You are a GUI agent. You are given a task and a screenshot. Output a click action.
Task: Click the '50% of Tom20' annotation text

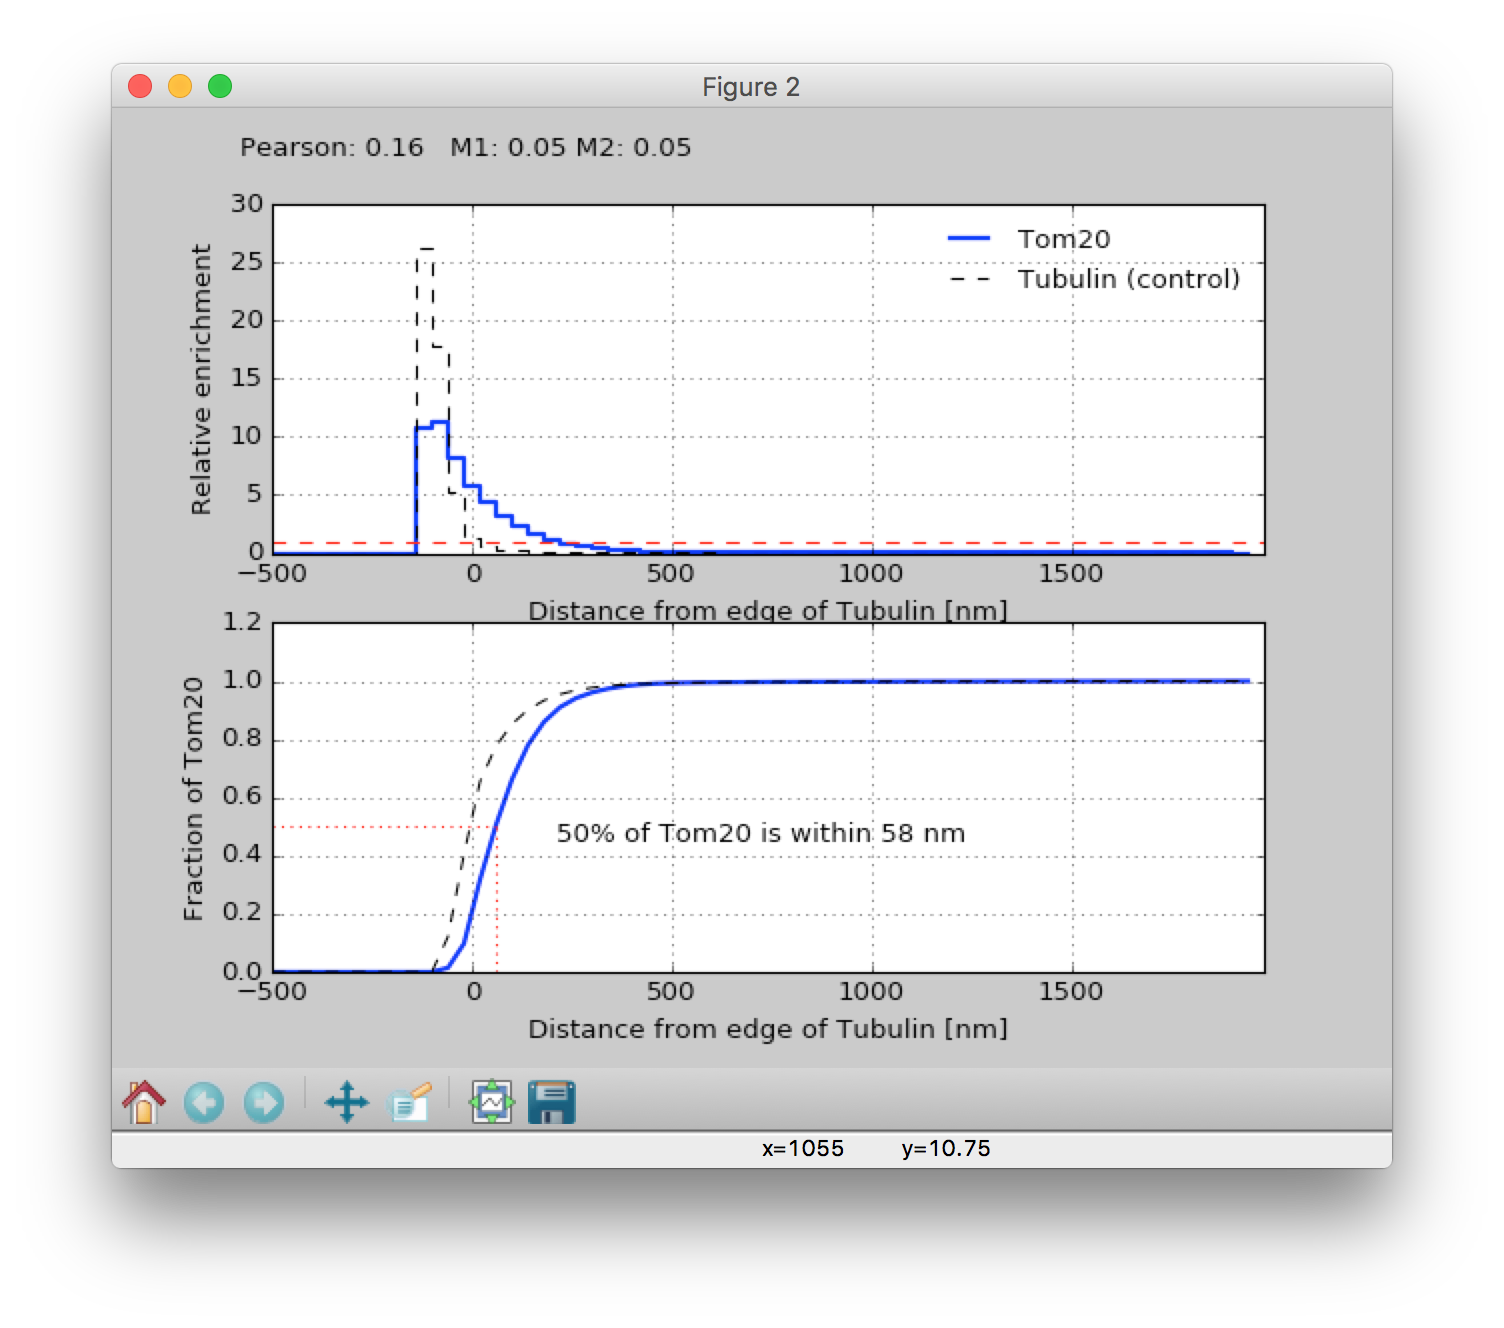tap(760, 833)
